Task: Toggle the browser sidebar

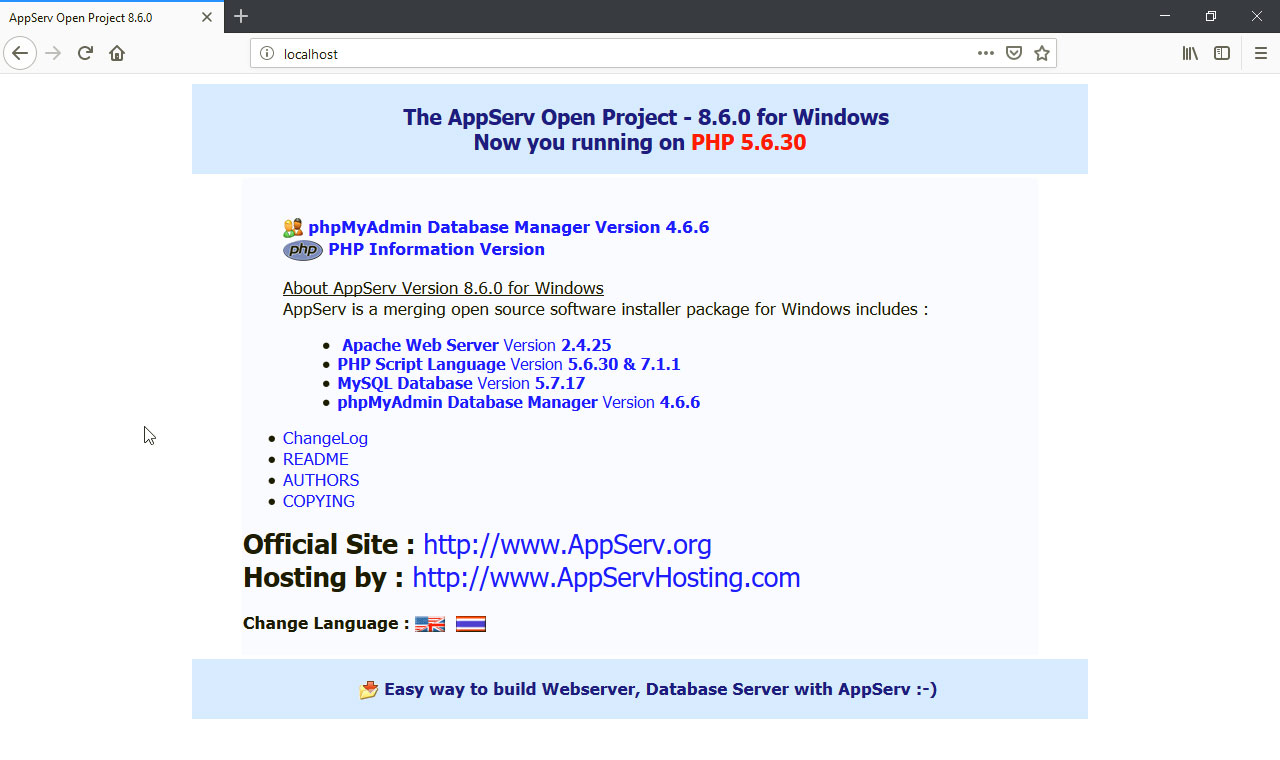Action: coord(1222,53)
